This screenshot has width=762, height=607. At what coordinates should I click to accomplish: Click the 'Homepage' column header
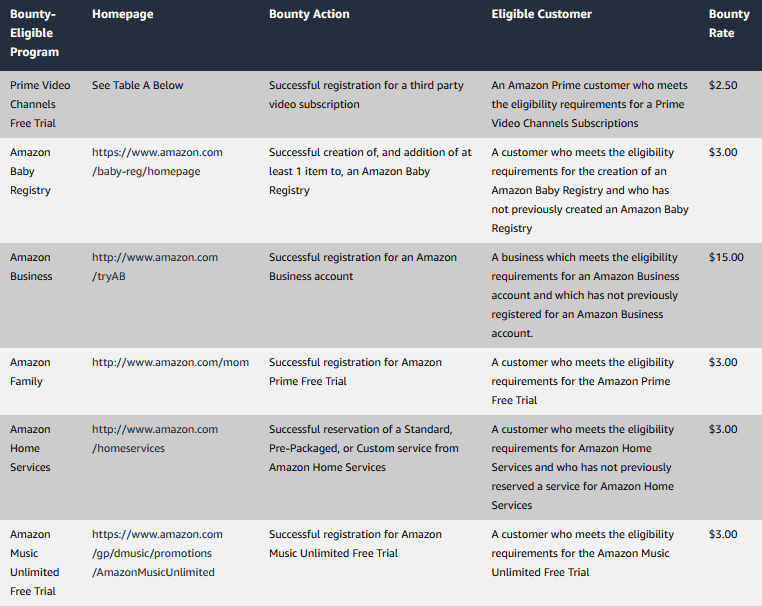point(122,14)
